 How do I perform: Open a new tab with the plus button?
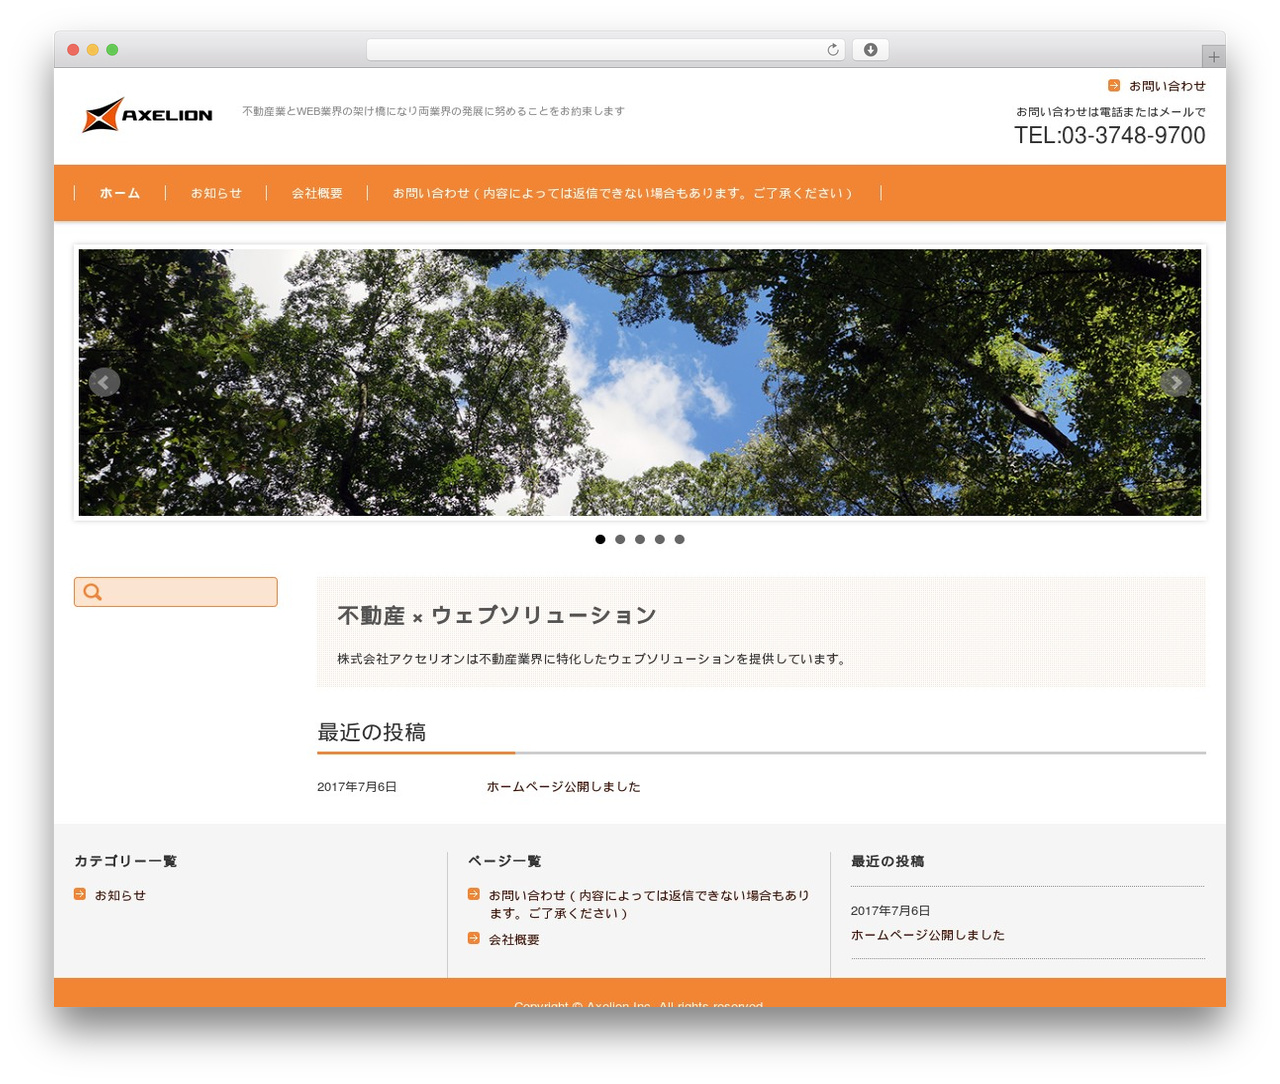pyautogui.click(x=1213, y=57)
